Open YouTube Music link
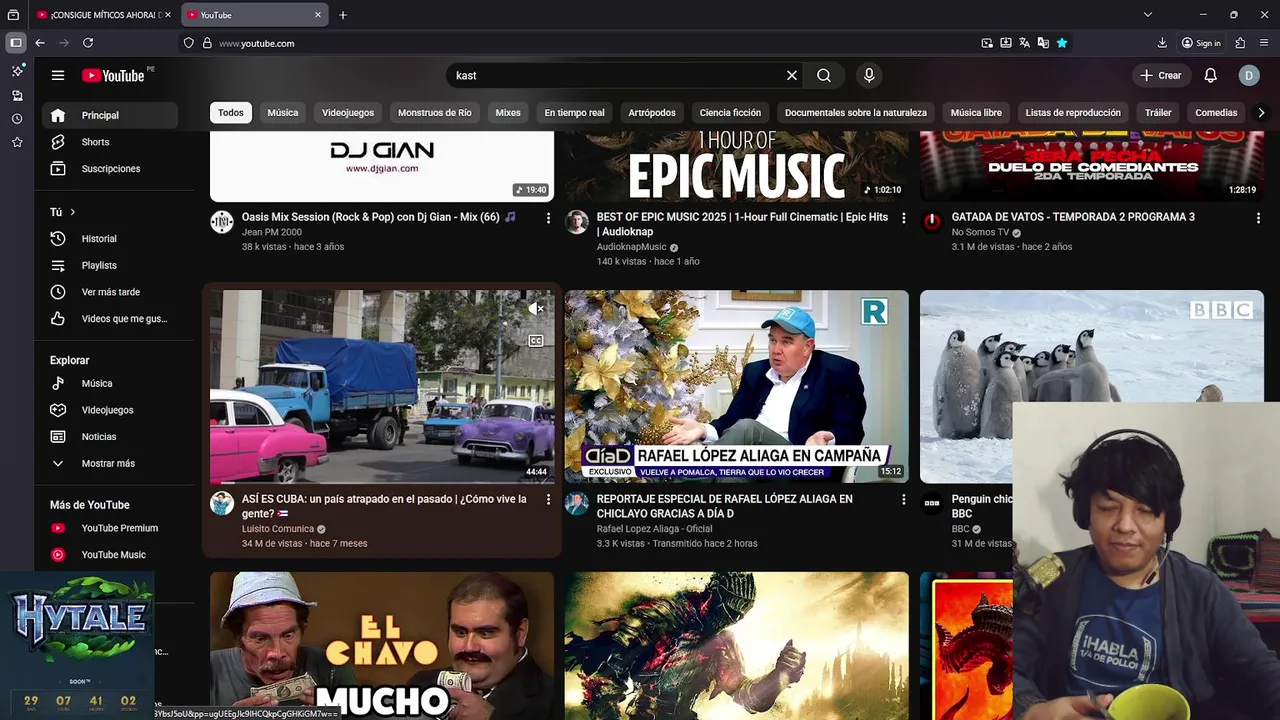This screenshot has width=1280, height=720. [110, 555]
